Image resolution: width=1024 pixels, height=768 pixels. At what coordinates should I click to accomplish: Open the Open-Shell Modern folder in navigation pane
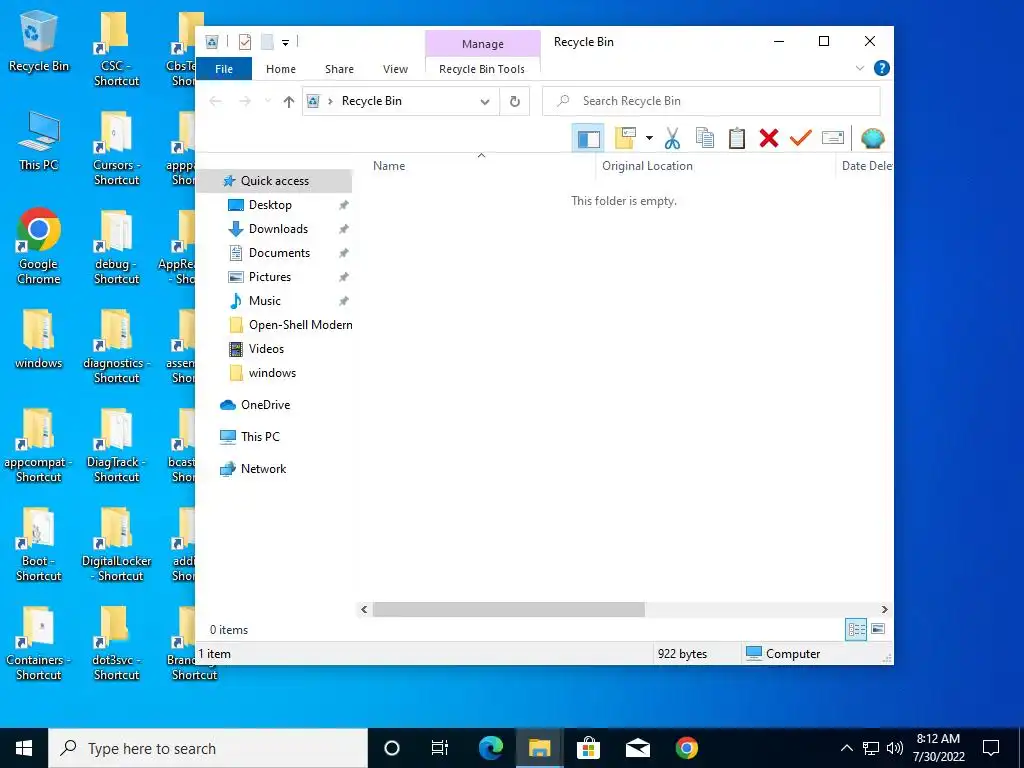(300, 325)
